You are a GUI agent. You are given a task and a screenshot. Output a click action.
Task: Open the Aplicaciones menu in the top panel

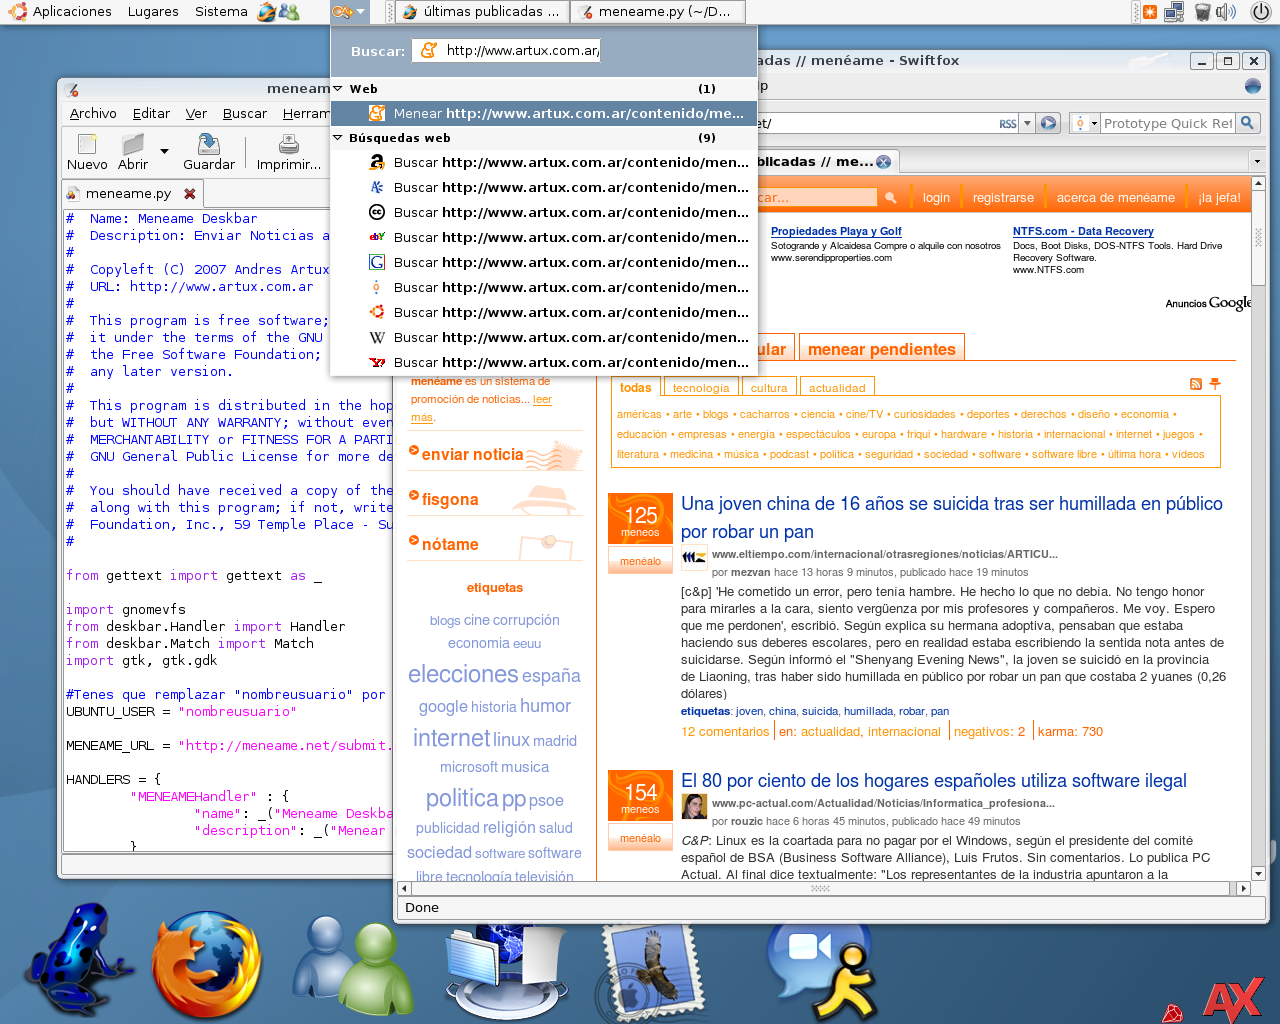click(x=72, y=12)
